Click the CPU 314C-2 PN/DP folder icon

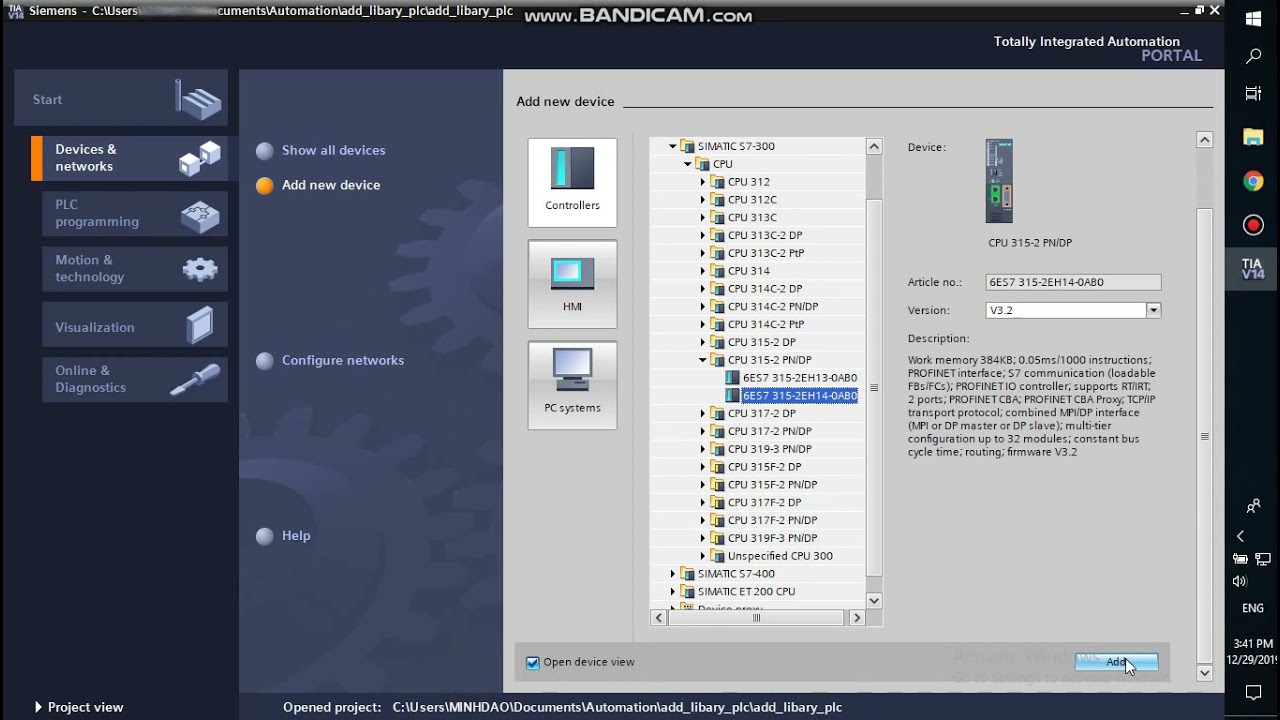click(717, 306)
